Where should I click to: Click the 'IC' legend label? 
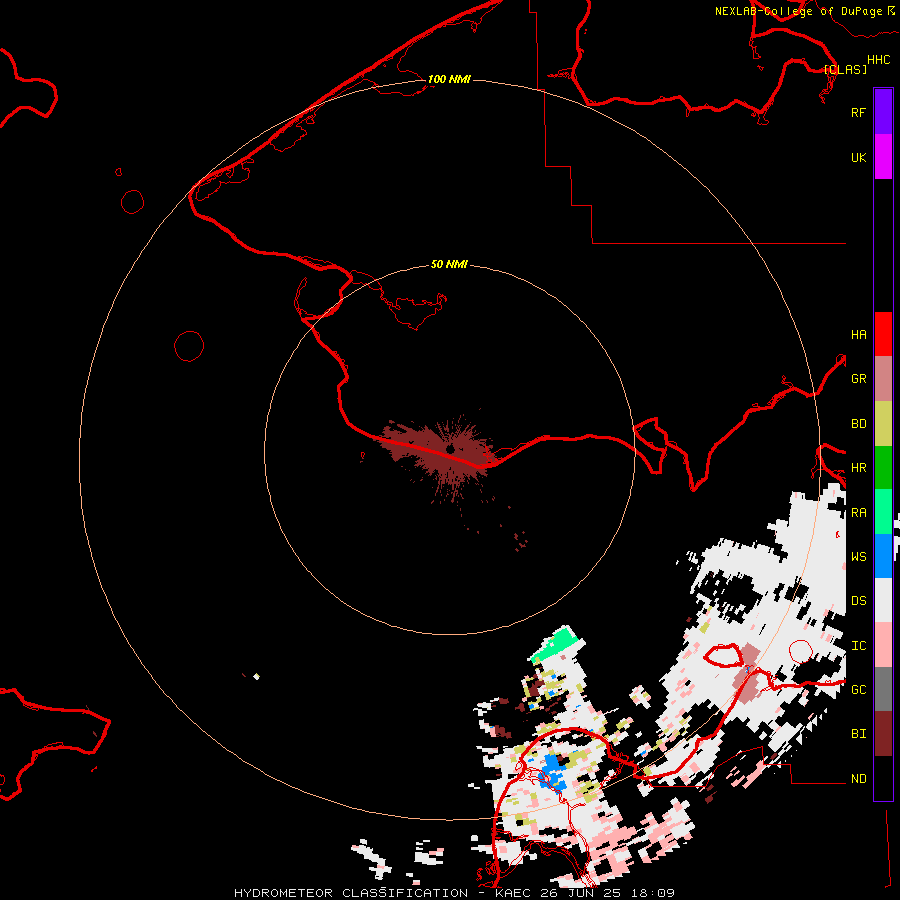[x=858, y=646]
